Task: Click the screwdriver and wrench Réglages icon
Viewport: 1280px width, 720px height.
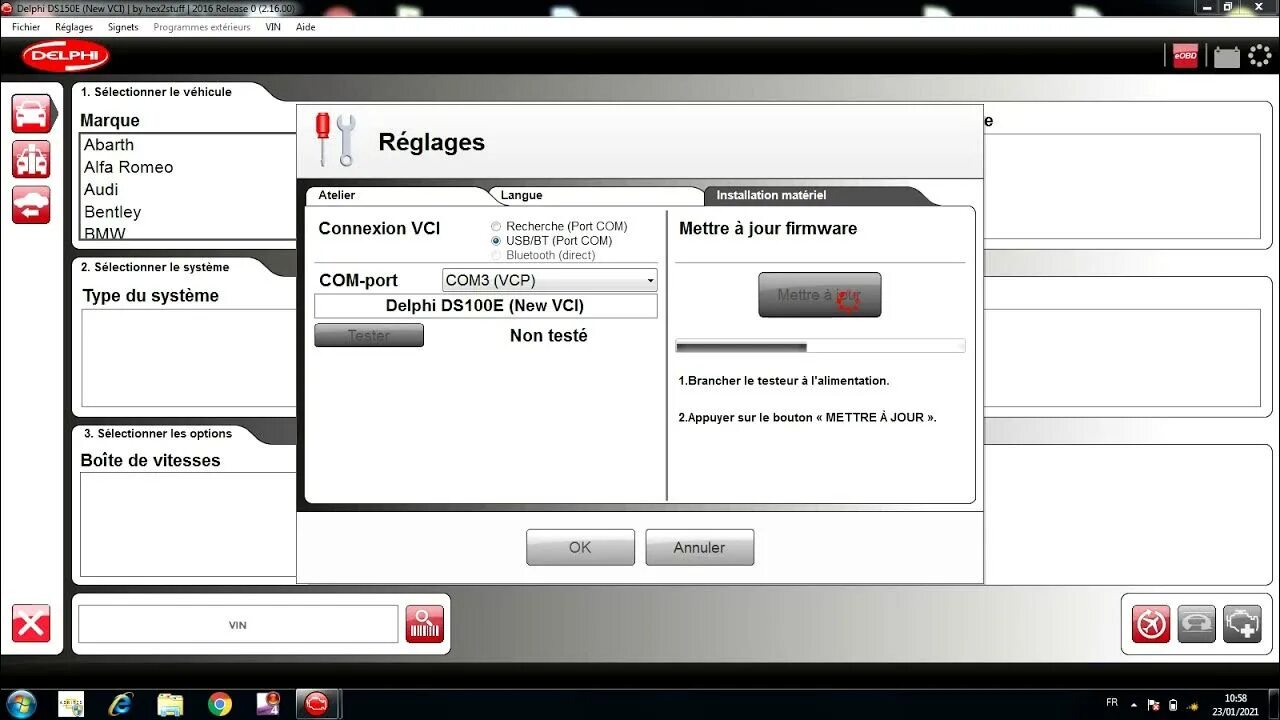Action: point(336,140)
